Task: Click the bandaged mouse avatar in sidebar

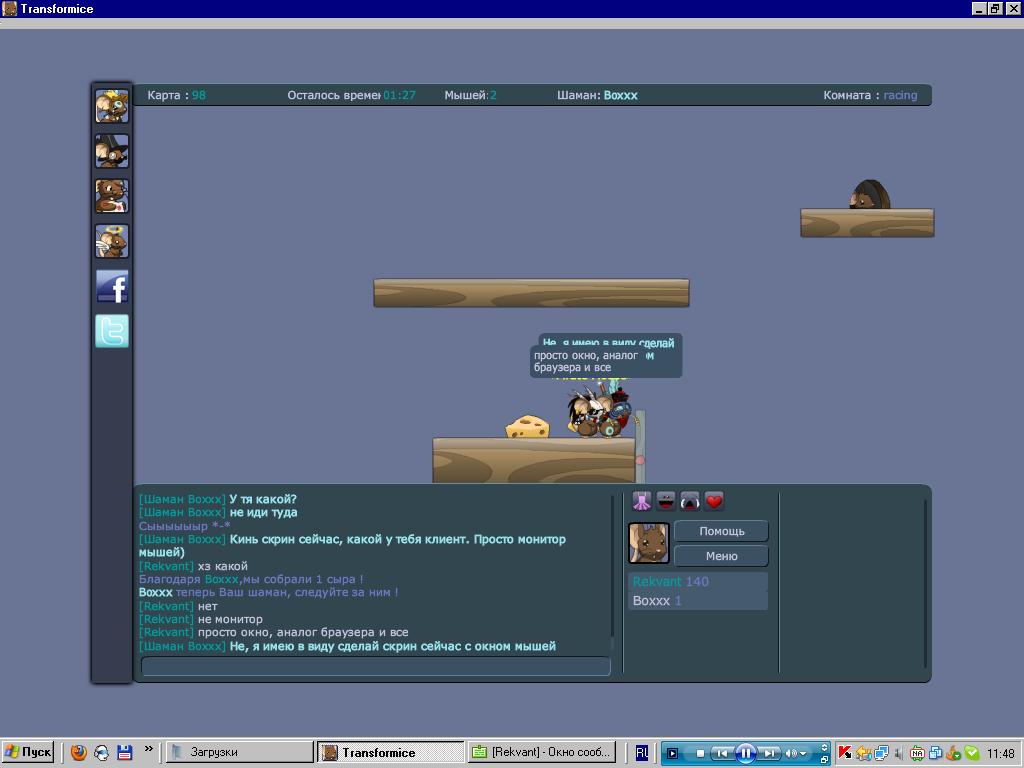Action: pos(112,196)
